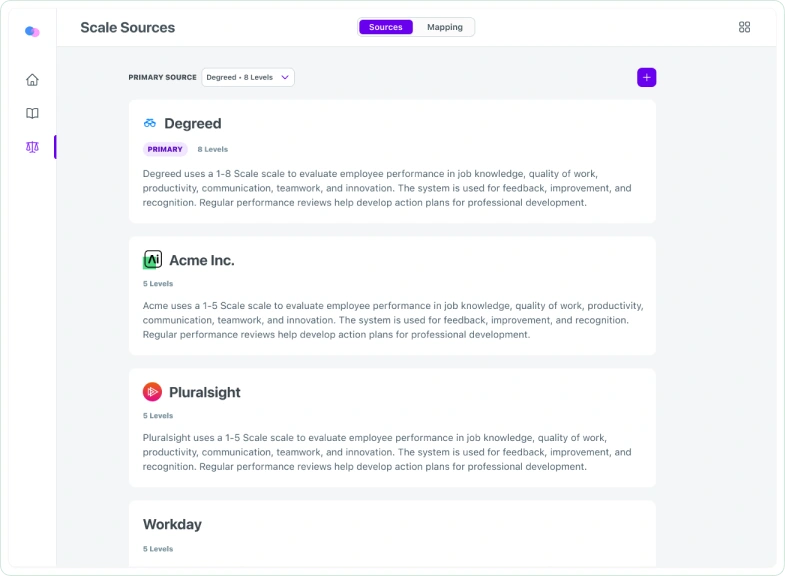This screenshot has height=576, width=785.
Task: Select the Sources tab
Action: pos(385,27)
